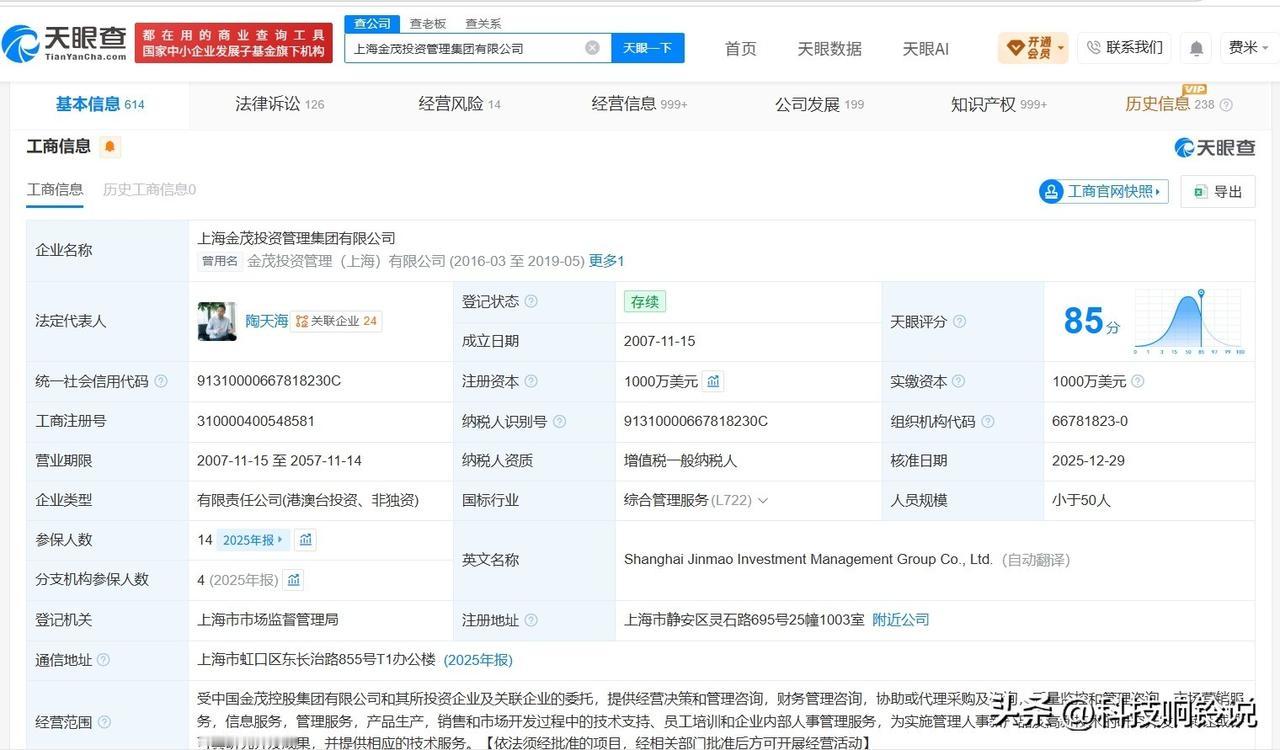Open 天眼AI in top navigation
The width and height of the screenshot is (1280, 750).
(925, 48)
